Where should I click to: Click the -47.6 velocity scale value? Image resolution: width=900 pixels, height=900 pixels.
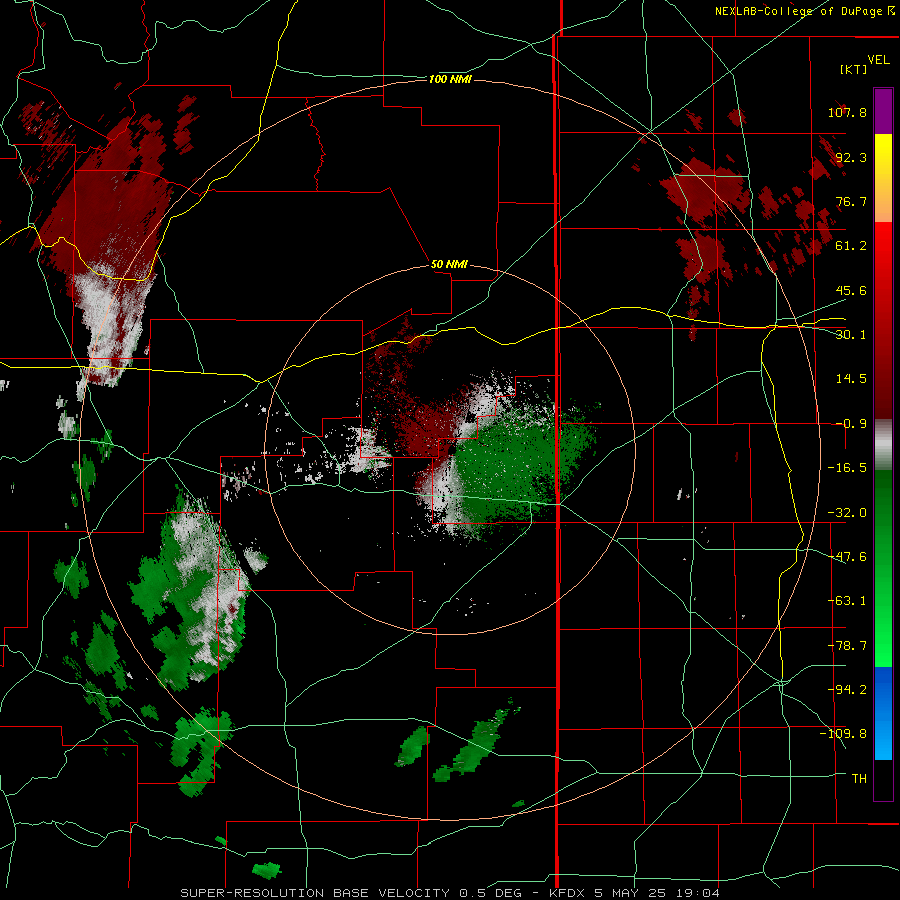coord(847,557)
